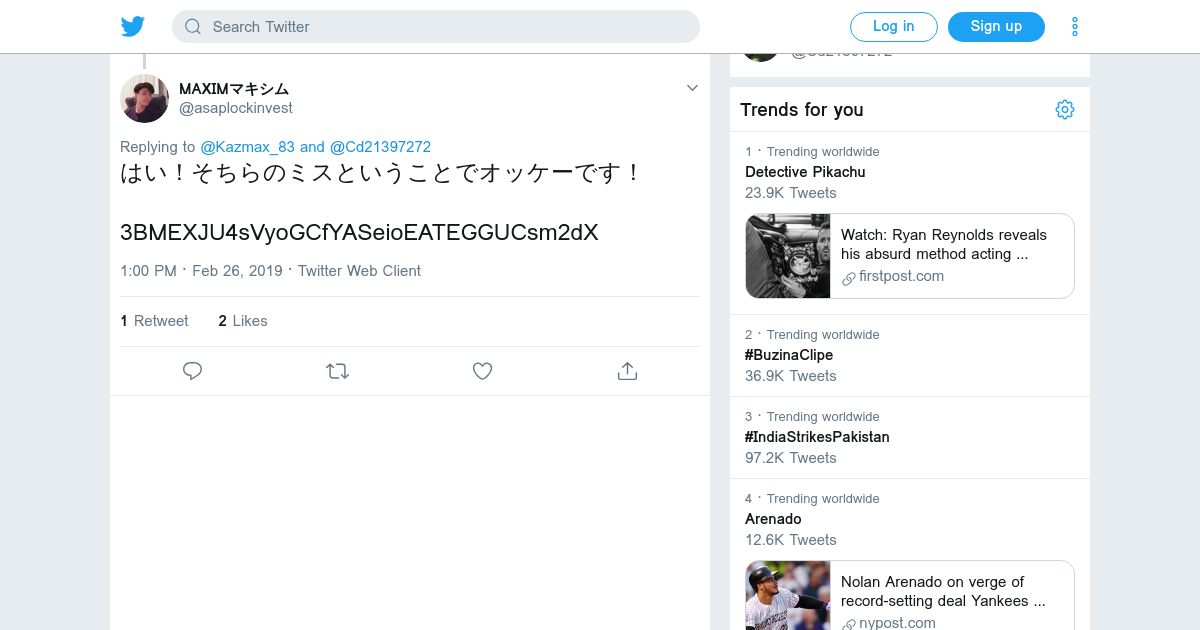Viewport: 1200px width, 630px height.
Task: Click the link icon beside firstpost.com
Action: pos(849,278)
